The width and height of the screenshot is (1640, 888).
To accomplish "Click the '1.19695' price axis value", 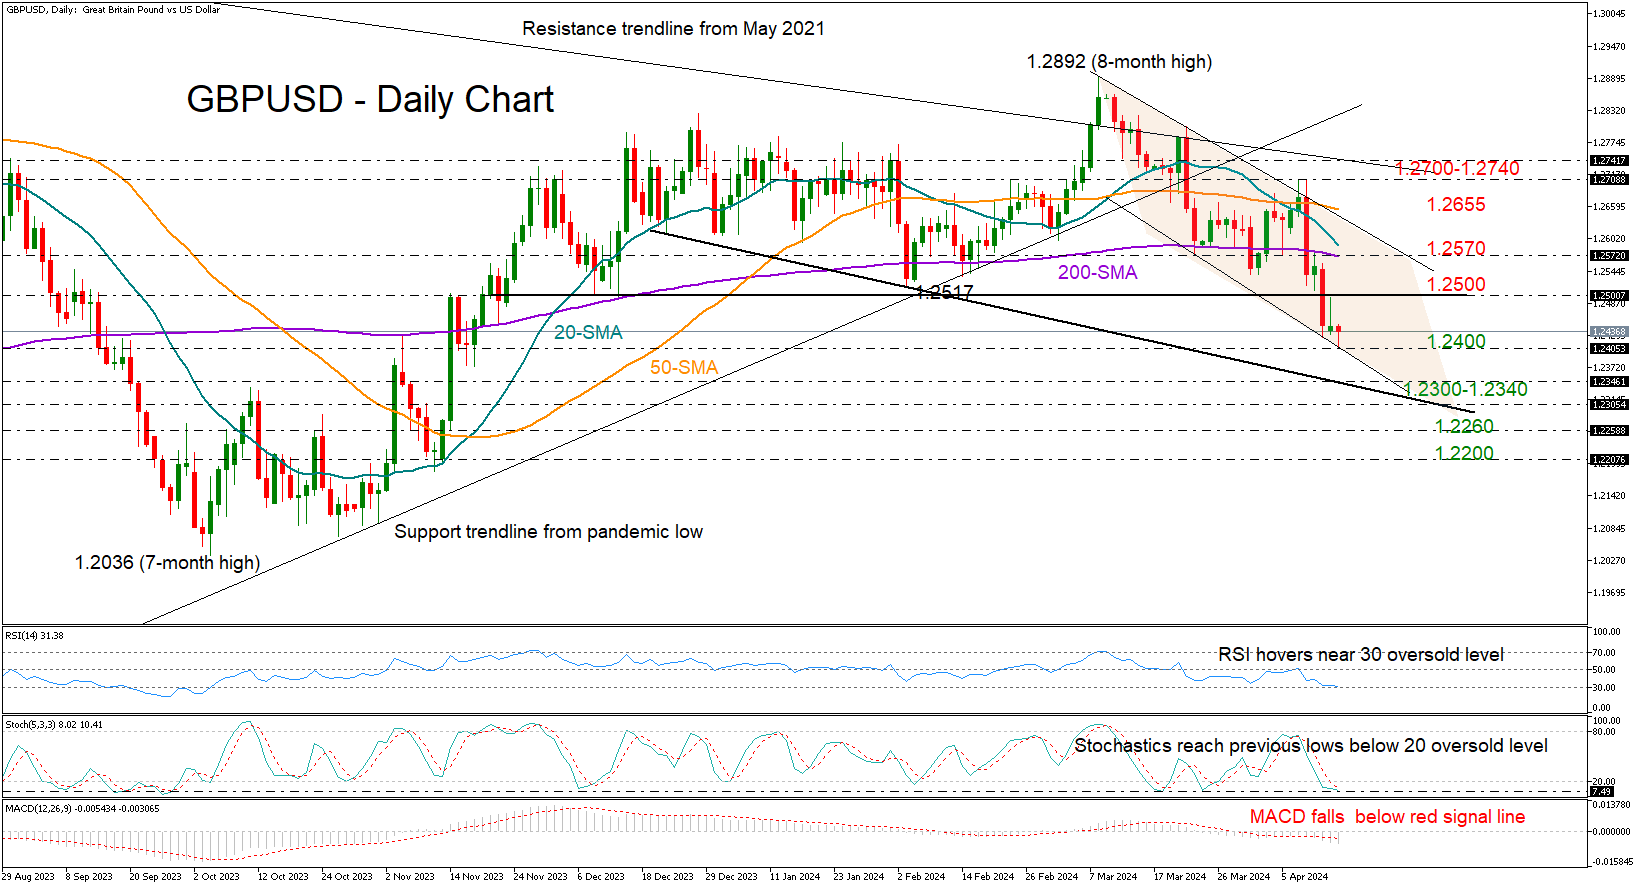I will click(1609, 592).
